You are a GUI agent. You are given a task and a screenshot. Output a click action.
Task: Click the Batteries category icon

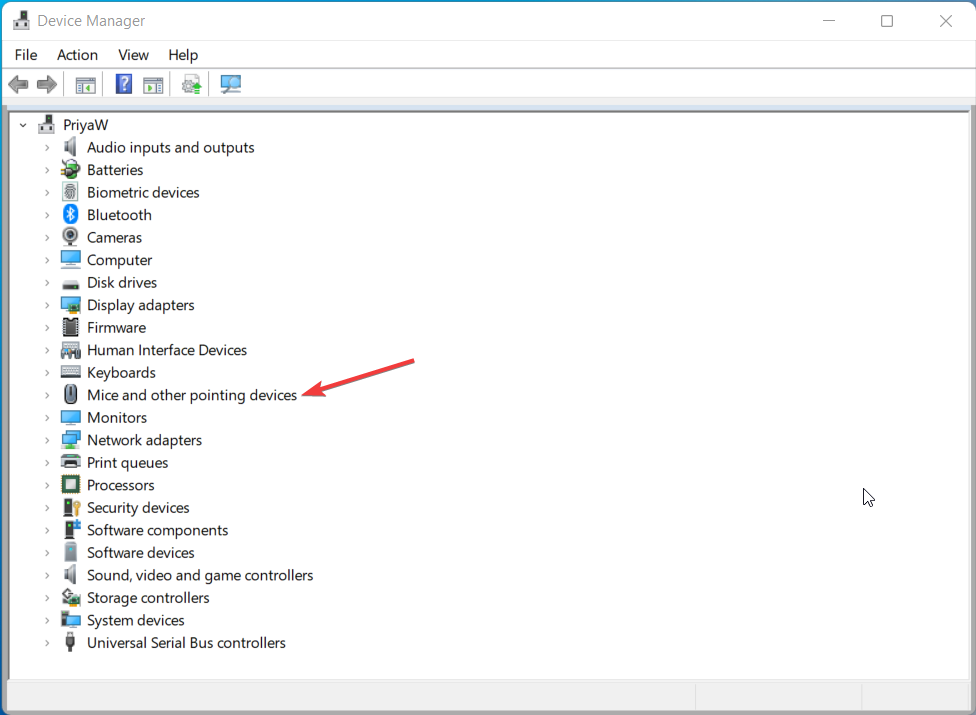tap(70, 169)
